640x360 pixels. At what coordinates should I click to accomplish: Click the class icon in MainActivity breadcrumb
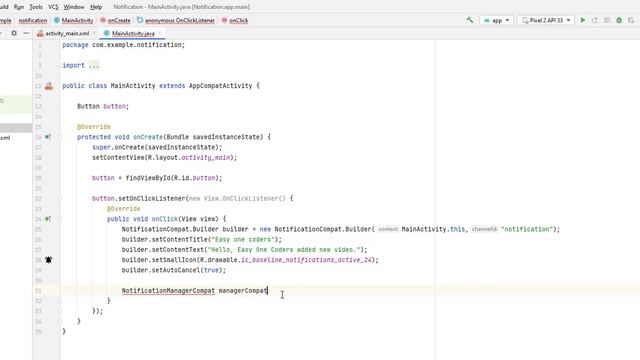tap(57, 20)
